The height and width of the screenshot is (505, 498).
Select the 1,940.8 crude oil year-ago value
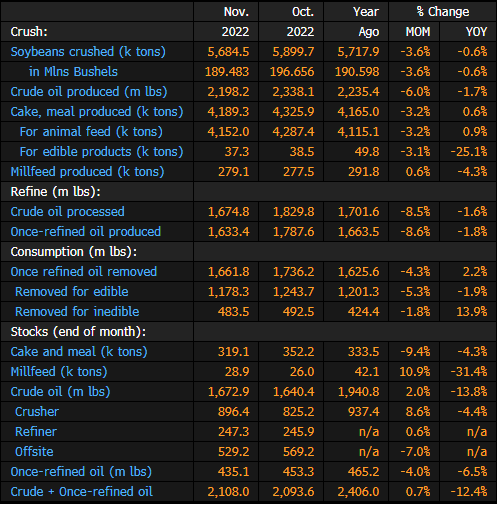(x=358, y=392)
